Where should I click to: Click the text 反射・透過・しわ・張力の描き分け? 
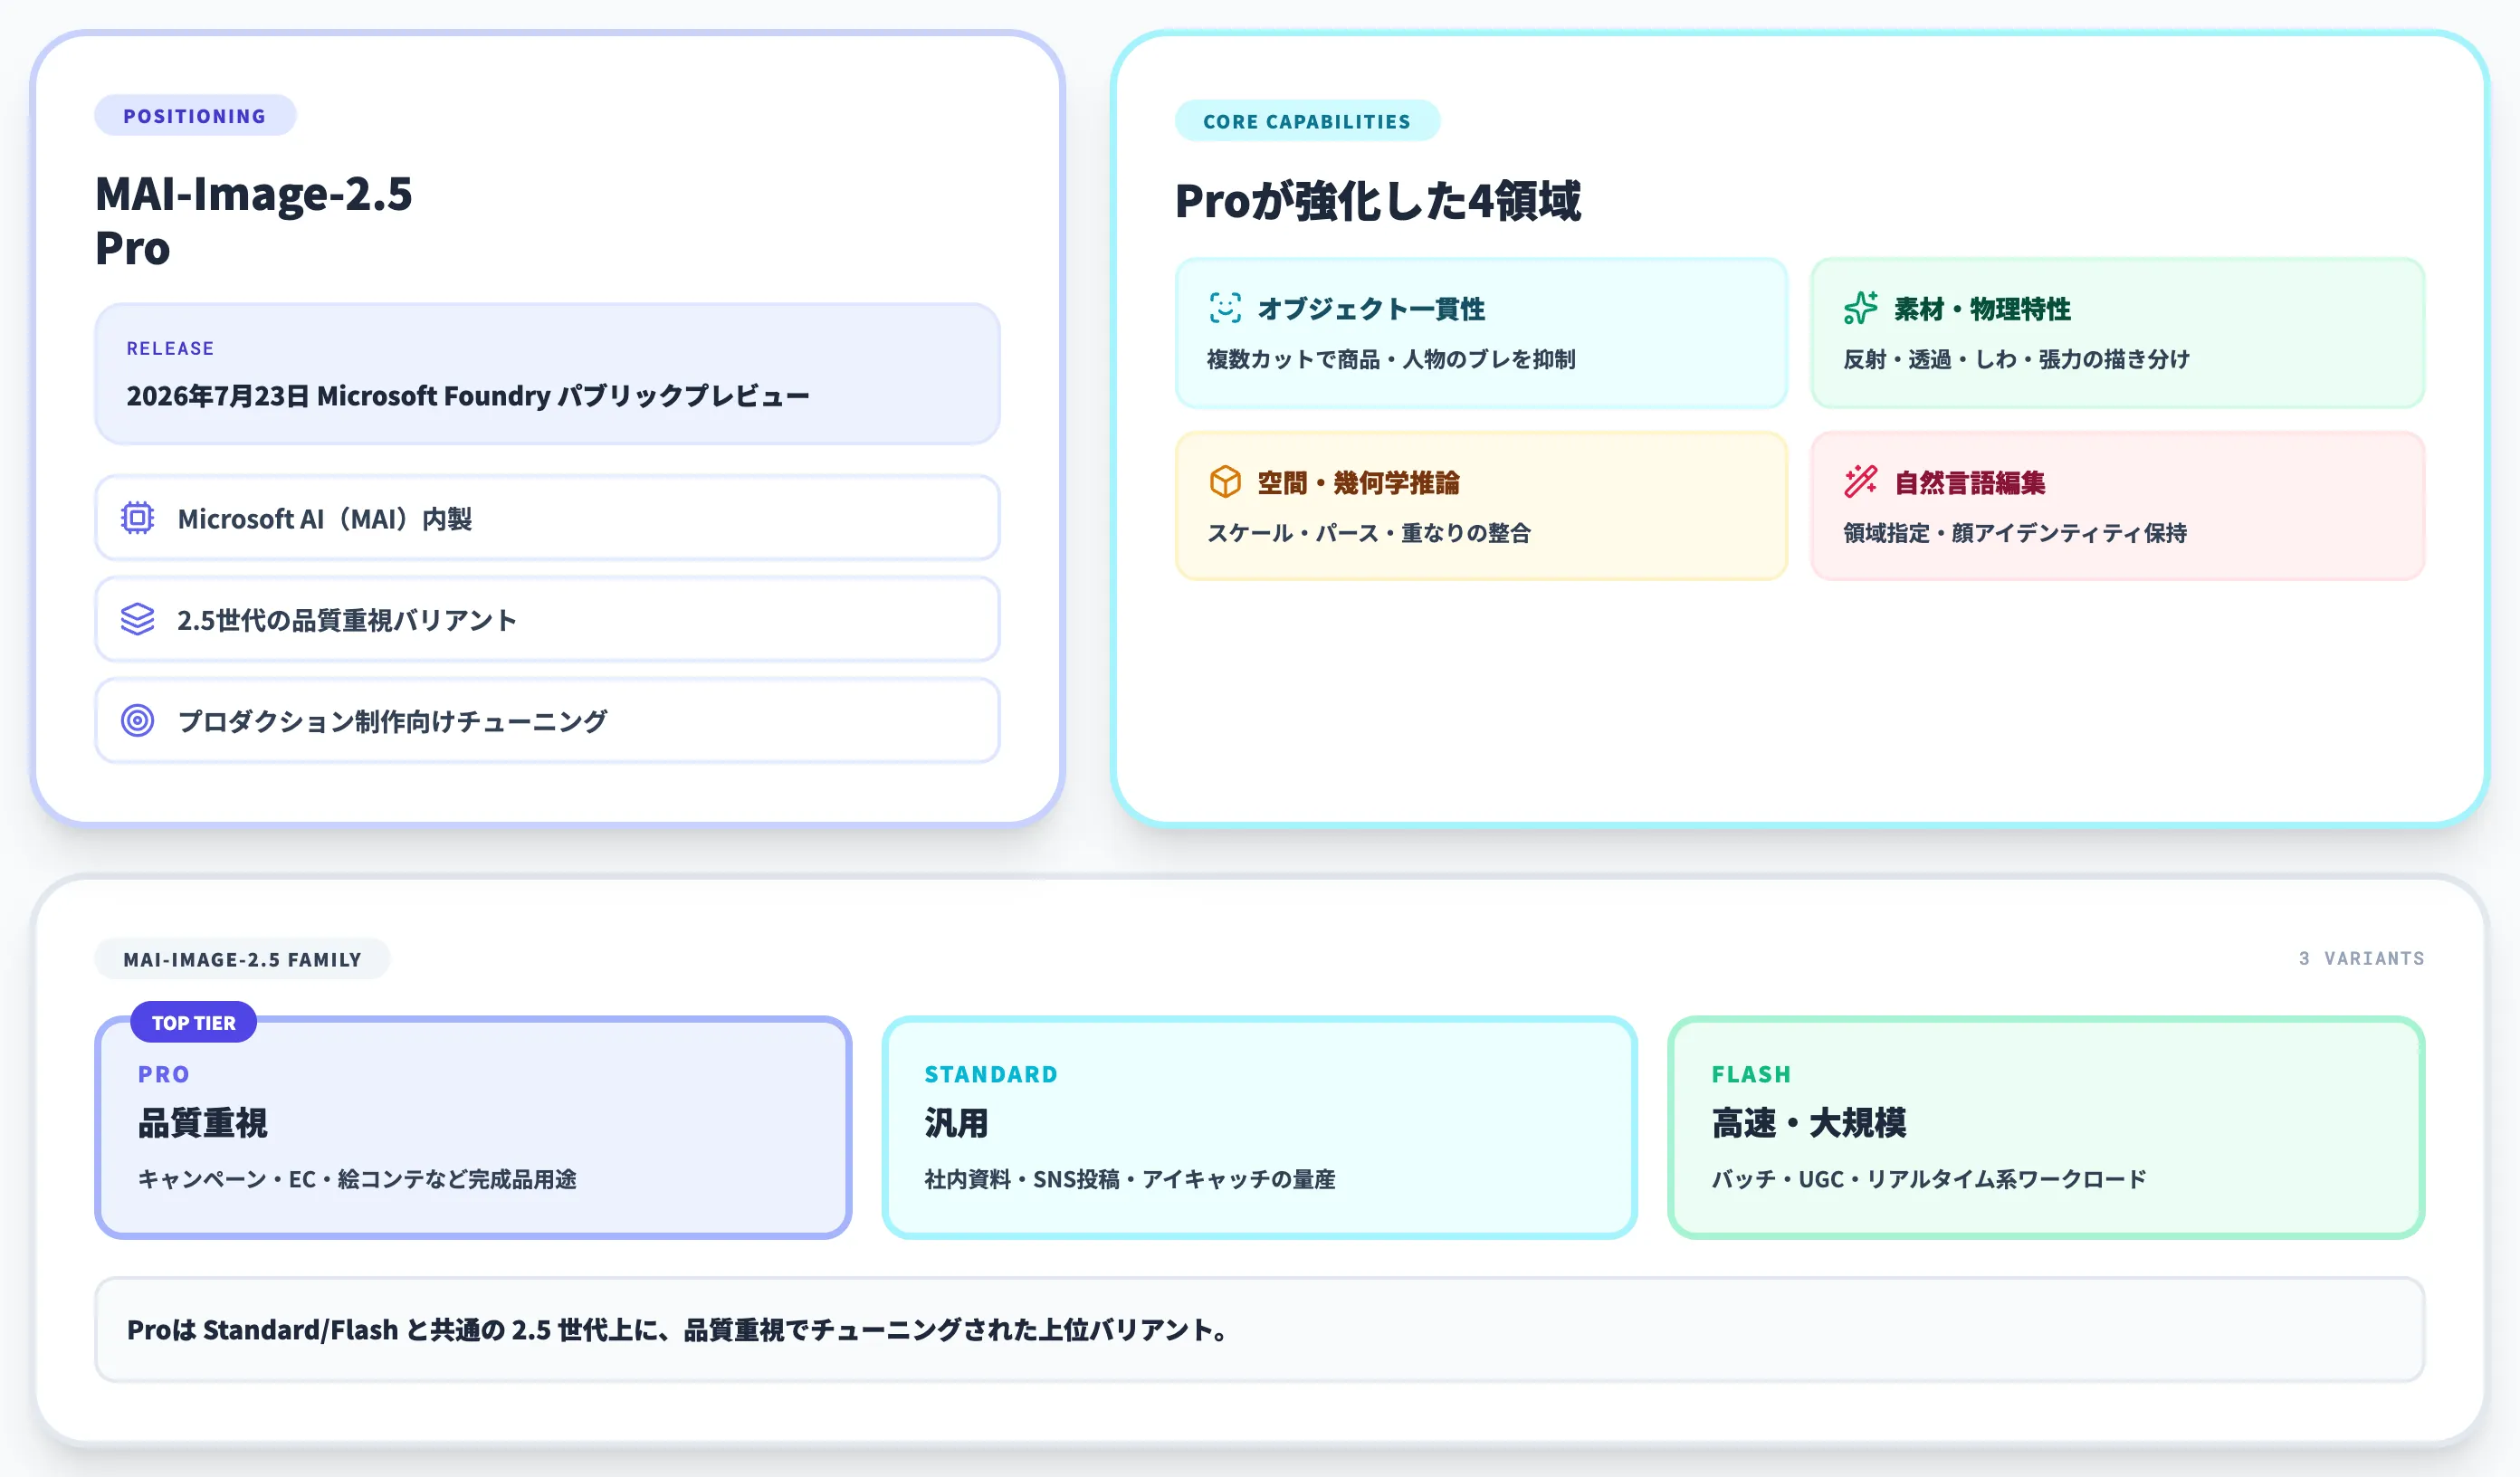(x=2016, y=359)
